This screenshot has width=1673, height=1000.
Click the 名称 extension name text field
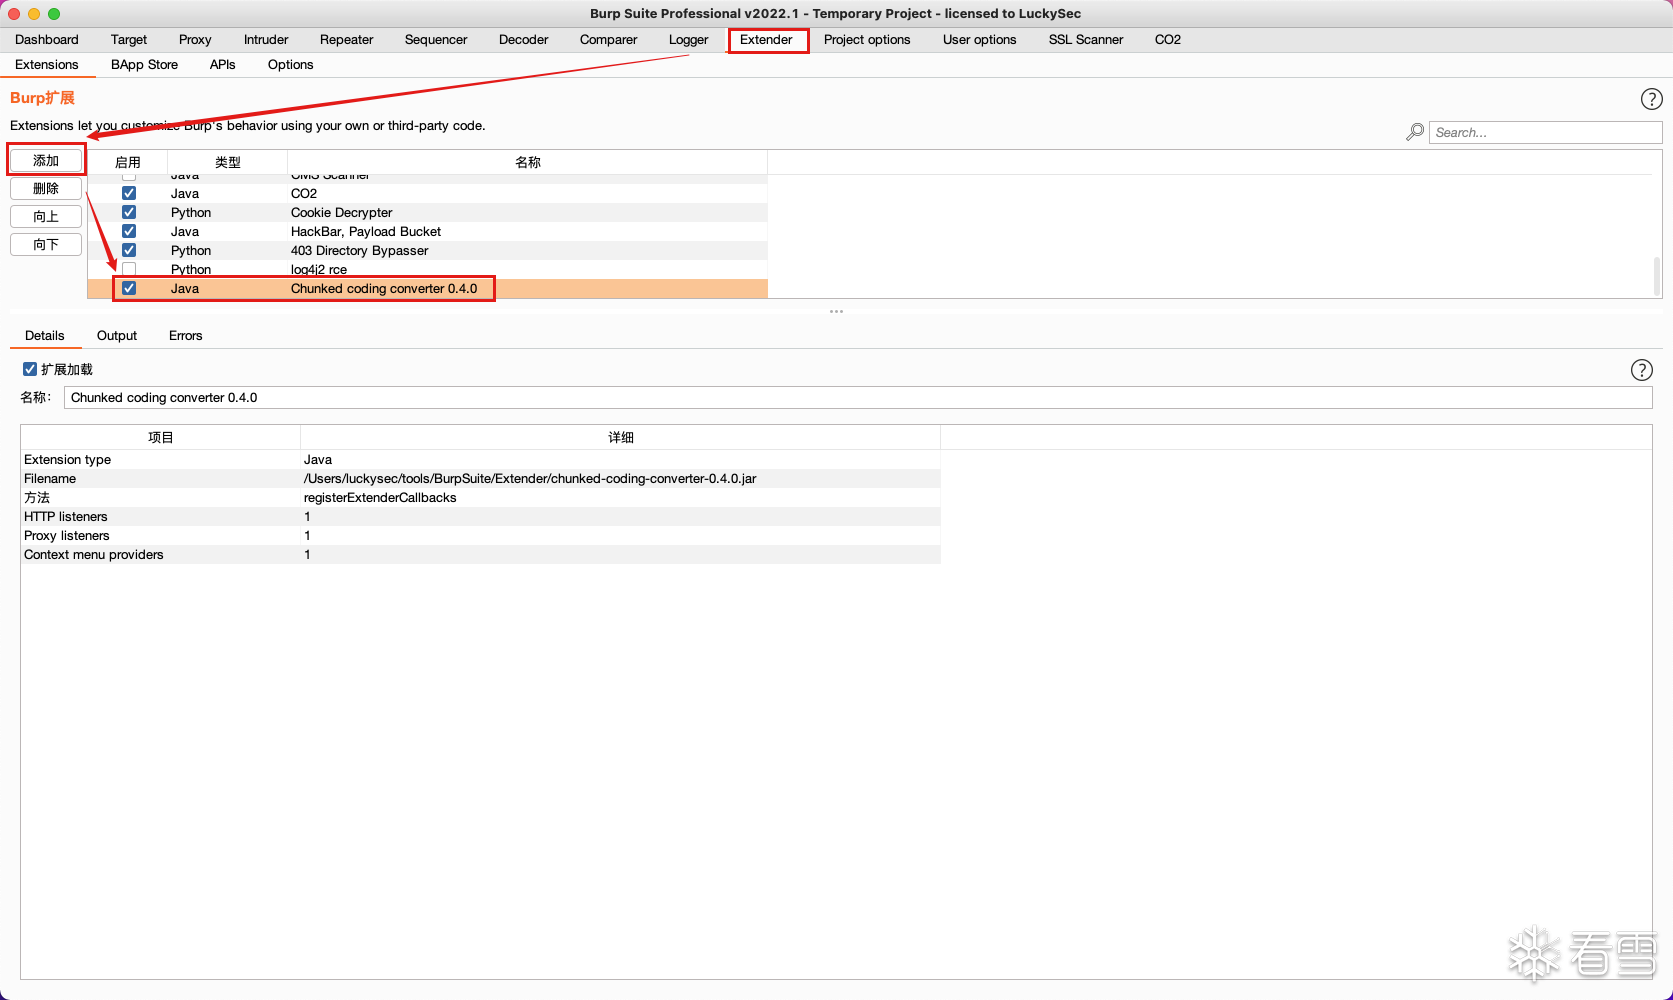(858, 397)
